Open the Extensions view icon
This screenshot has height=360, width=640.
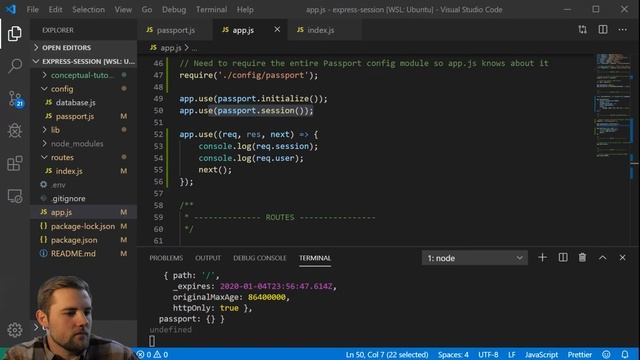(15, 163)
